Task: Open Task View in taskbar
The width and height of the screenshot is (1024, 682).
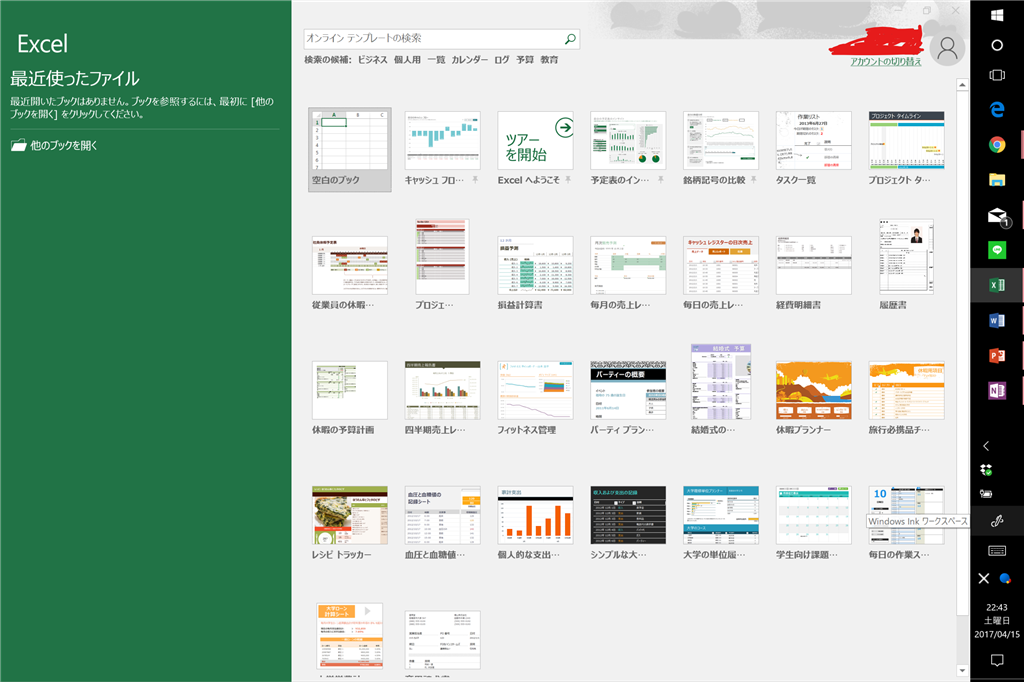Action: [x=997, y=75]
